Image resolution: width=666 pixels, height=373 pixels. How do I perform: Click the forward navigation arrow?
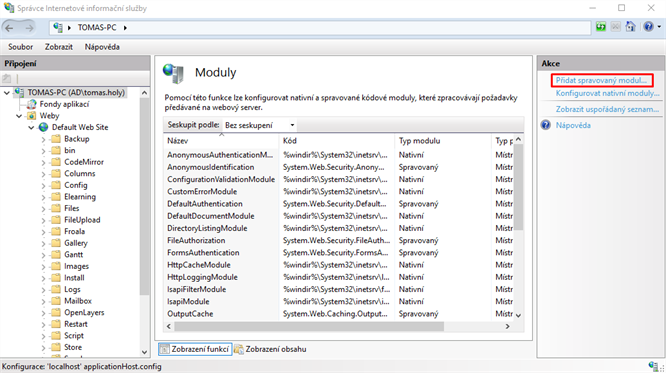click(29, 28)
